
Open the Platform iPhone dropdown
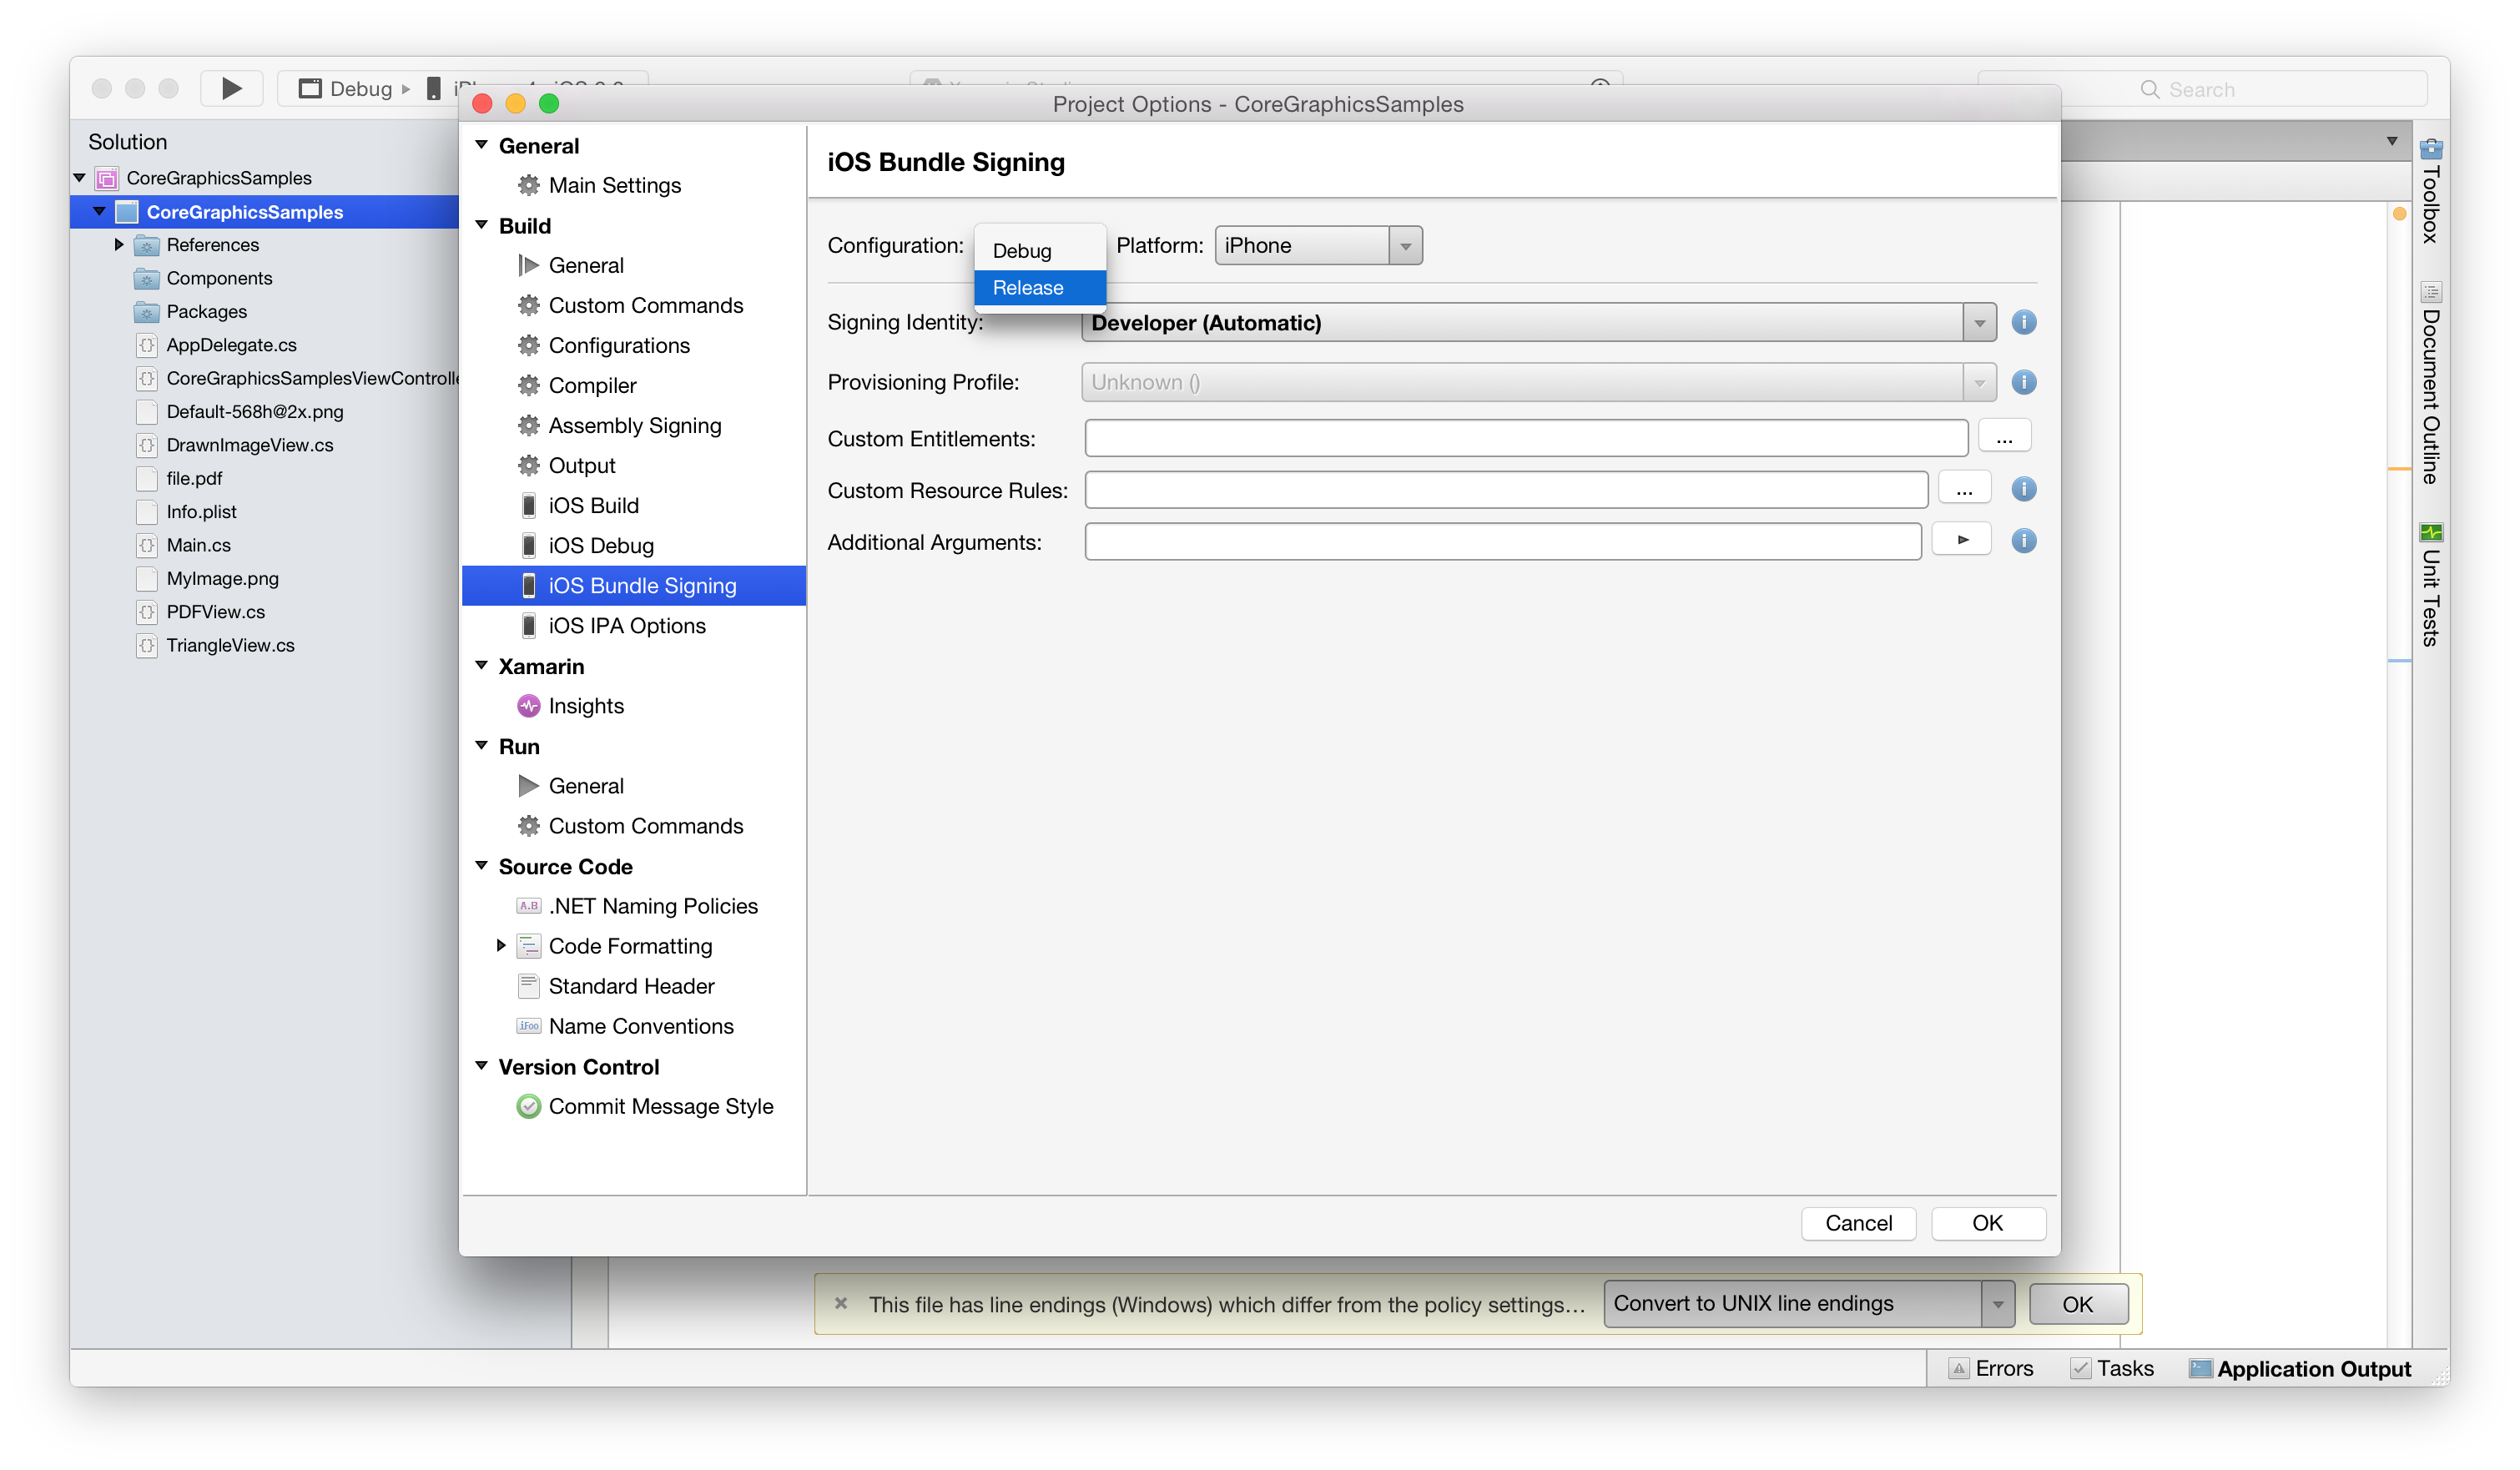coord(1407,245)
